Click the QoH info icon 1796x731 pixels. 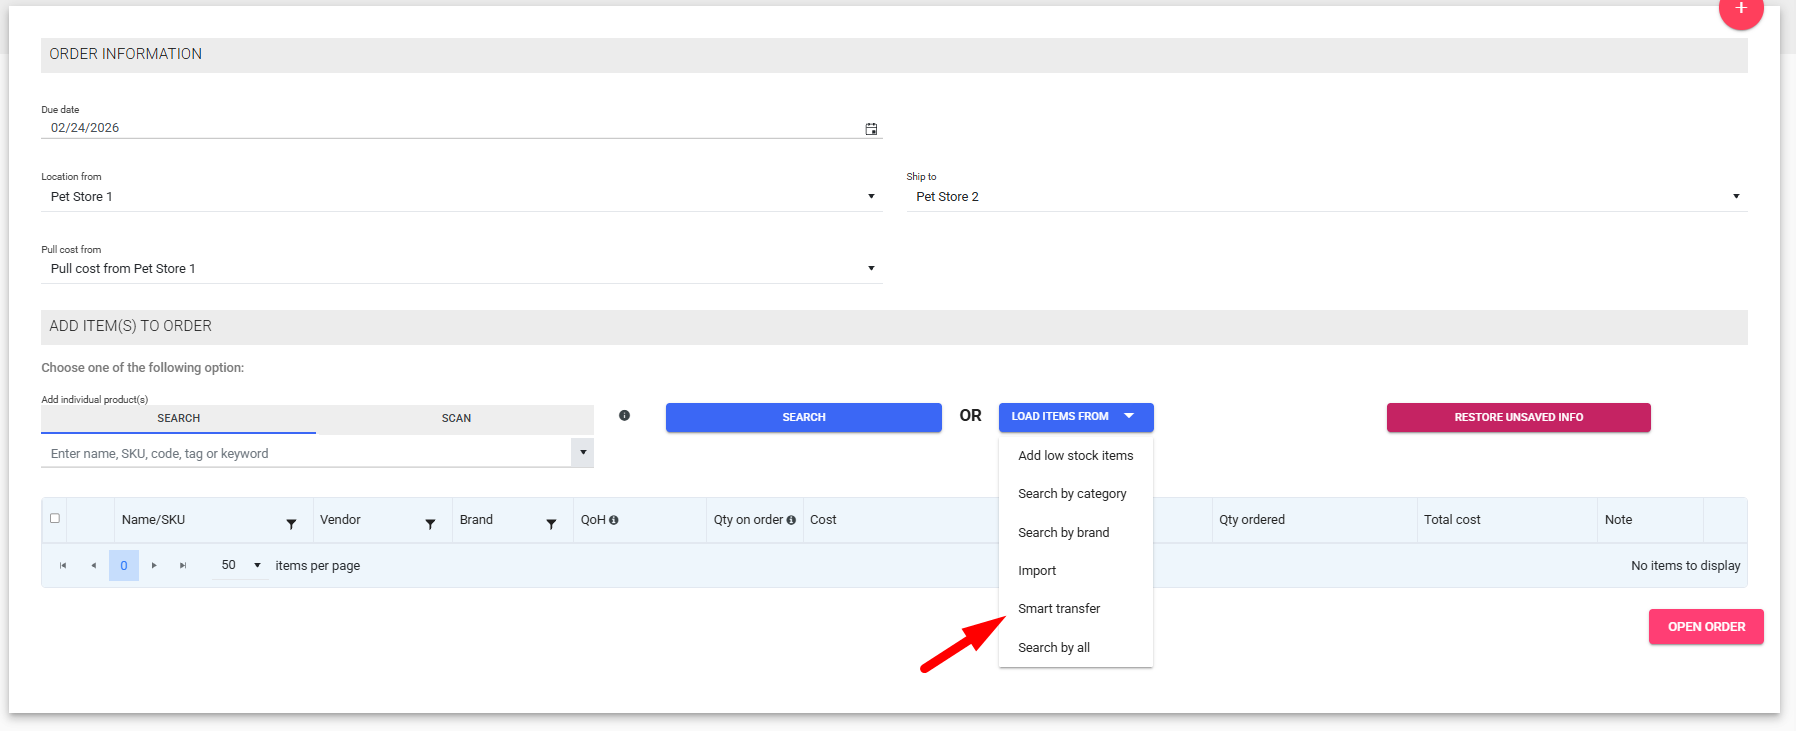[614, 520]
